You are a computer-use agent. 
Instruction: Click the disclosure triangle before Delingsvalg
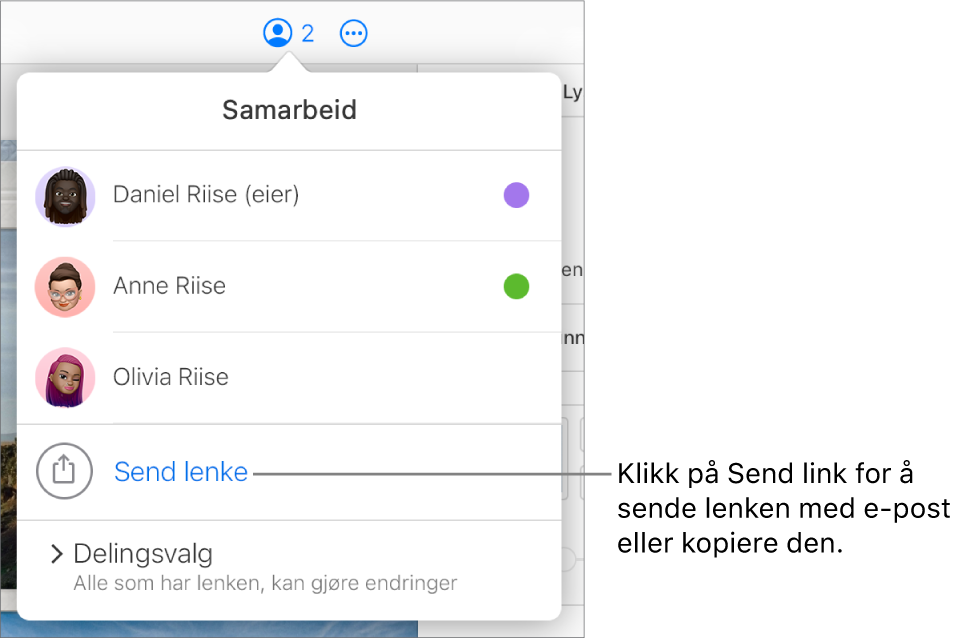[x=55, y=553]
